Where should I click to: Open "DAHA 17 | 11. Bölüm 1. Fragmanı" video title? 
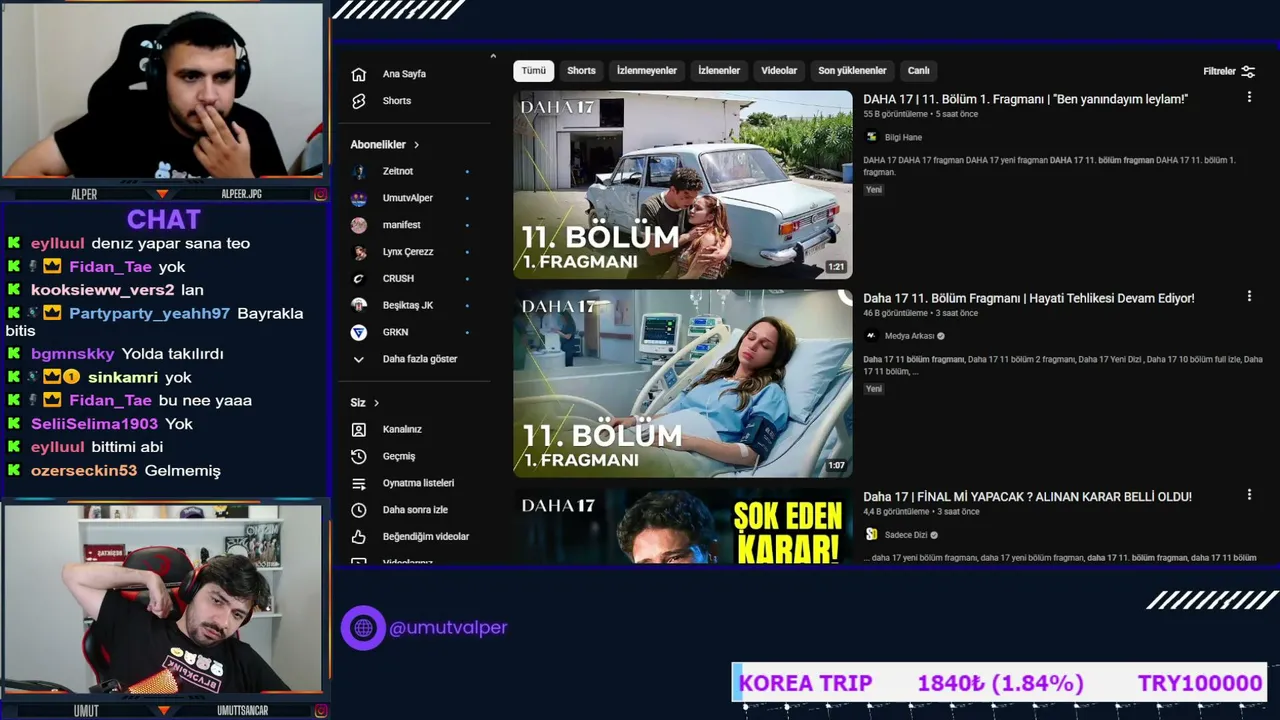click(x=1025, y=99)
